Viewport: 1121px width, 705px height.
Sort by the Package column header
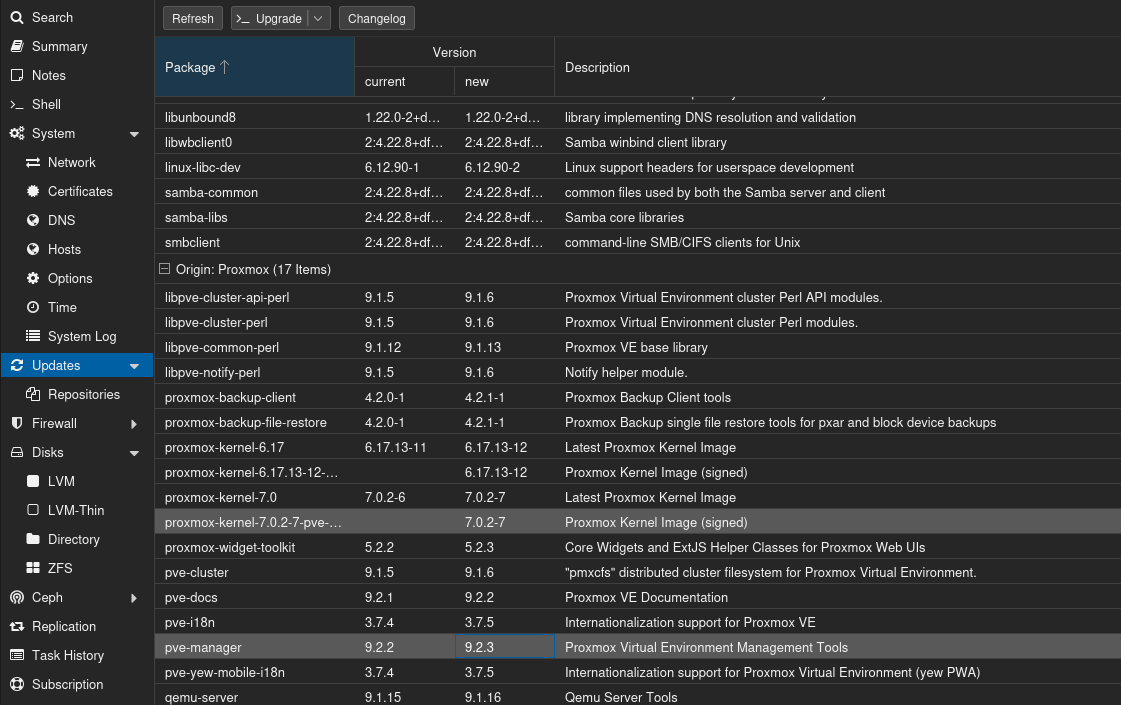tap(255, 67)
